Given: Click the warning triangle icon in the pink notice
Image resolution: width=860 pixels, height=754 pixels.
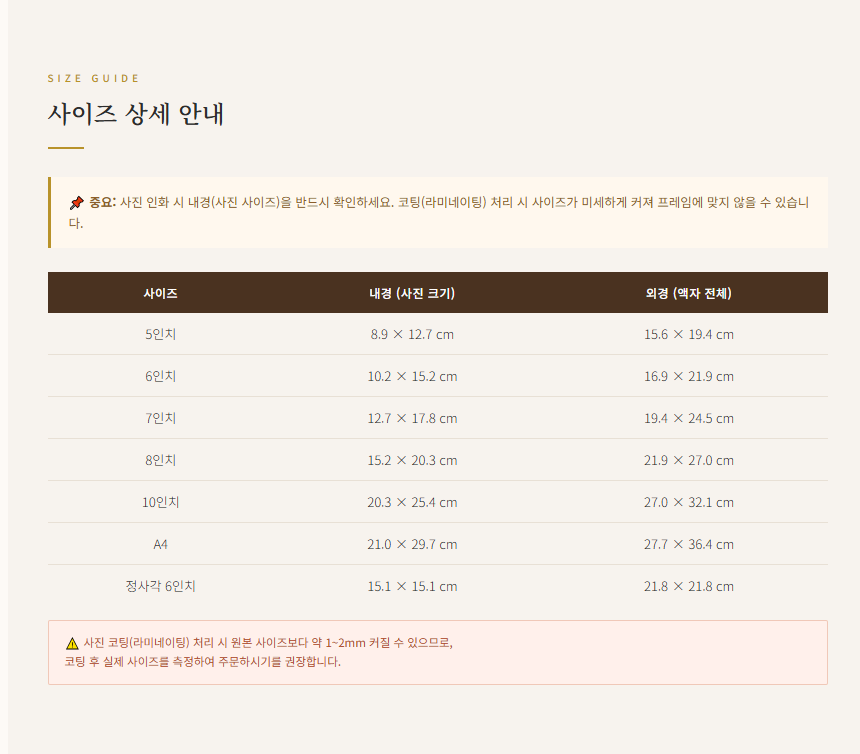Looking at the screenshot, I should point(72,643).
